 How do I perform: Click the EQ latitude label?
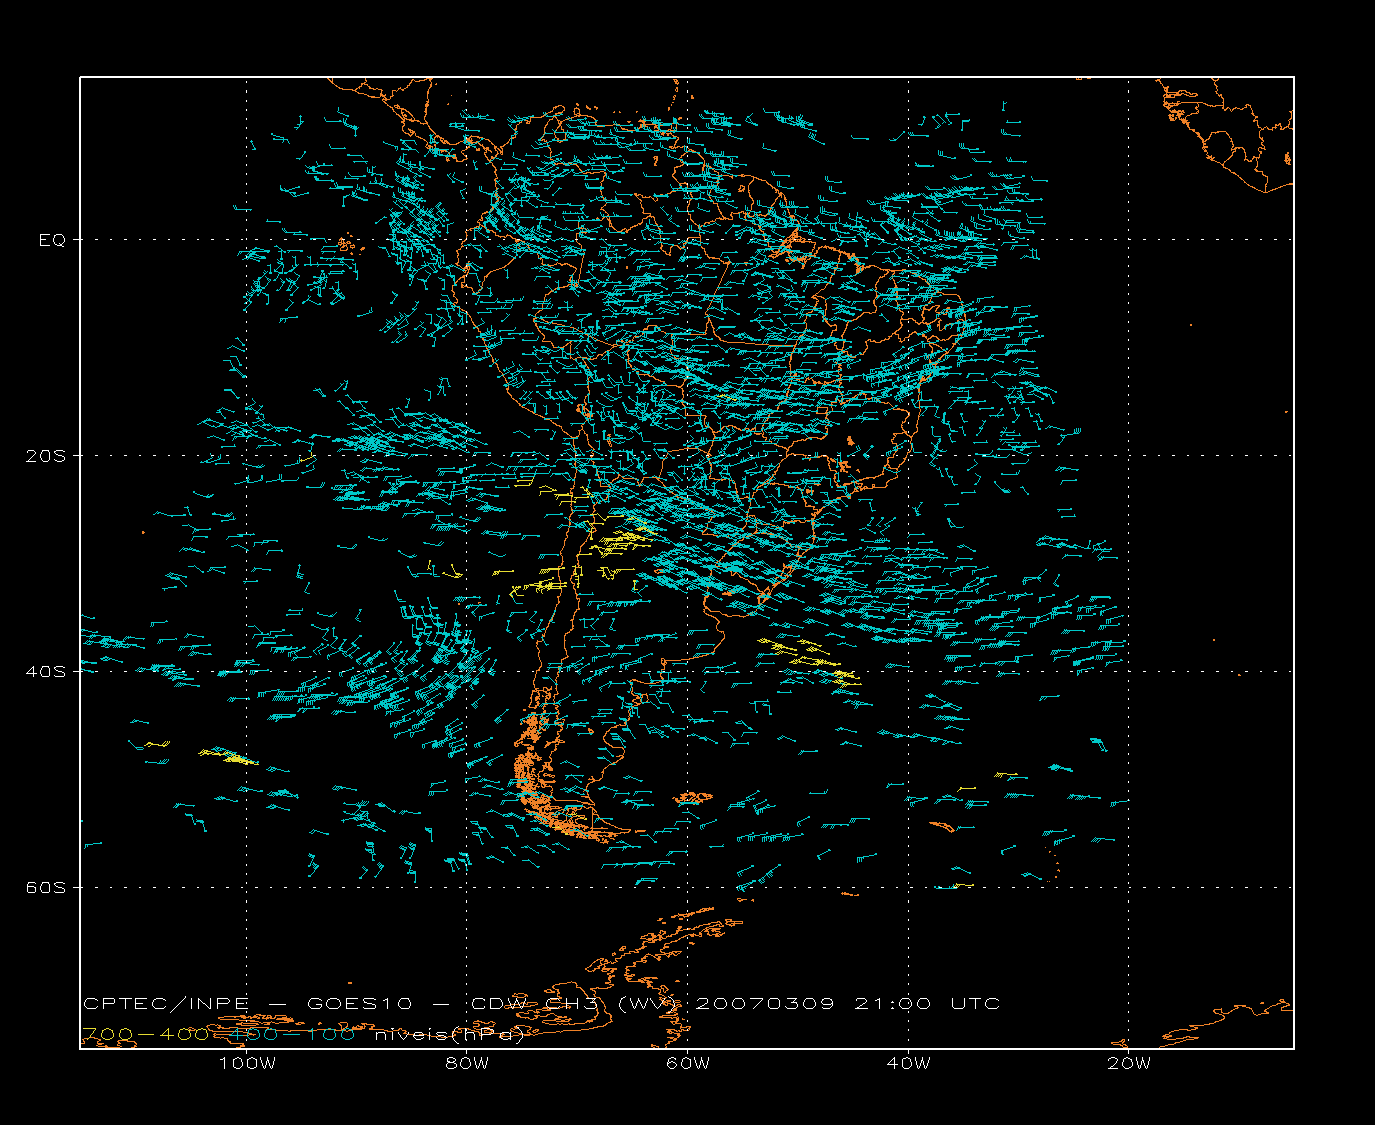click(52, 240)
